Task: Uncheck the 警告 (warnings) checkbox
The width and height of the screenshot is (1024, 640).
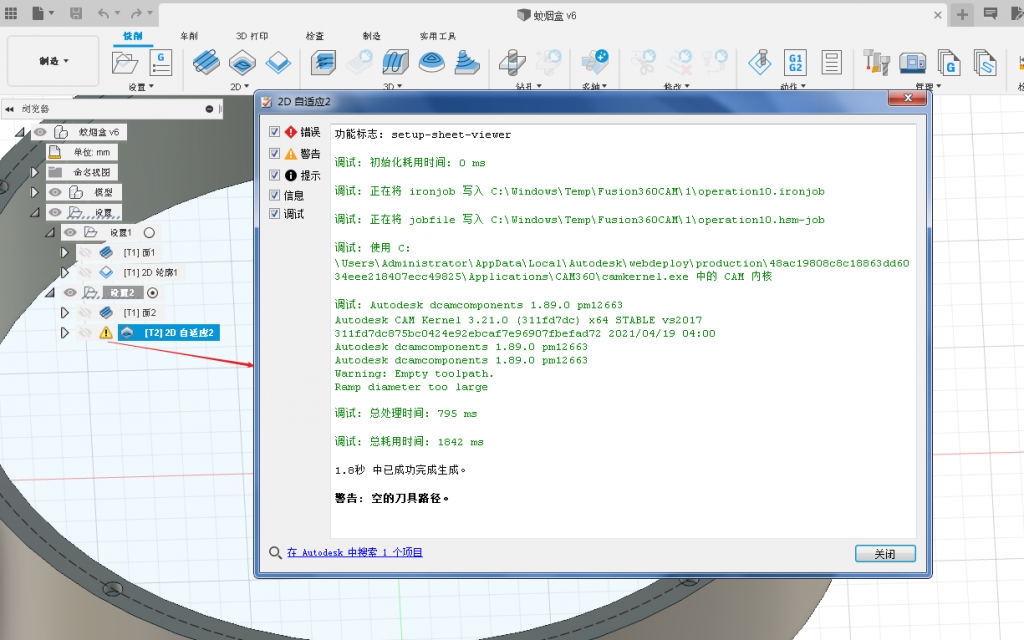Action: (275, 153)
